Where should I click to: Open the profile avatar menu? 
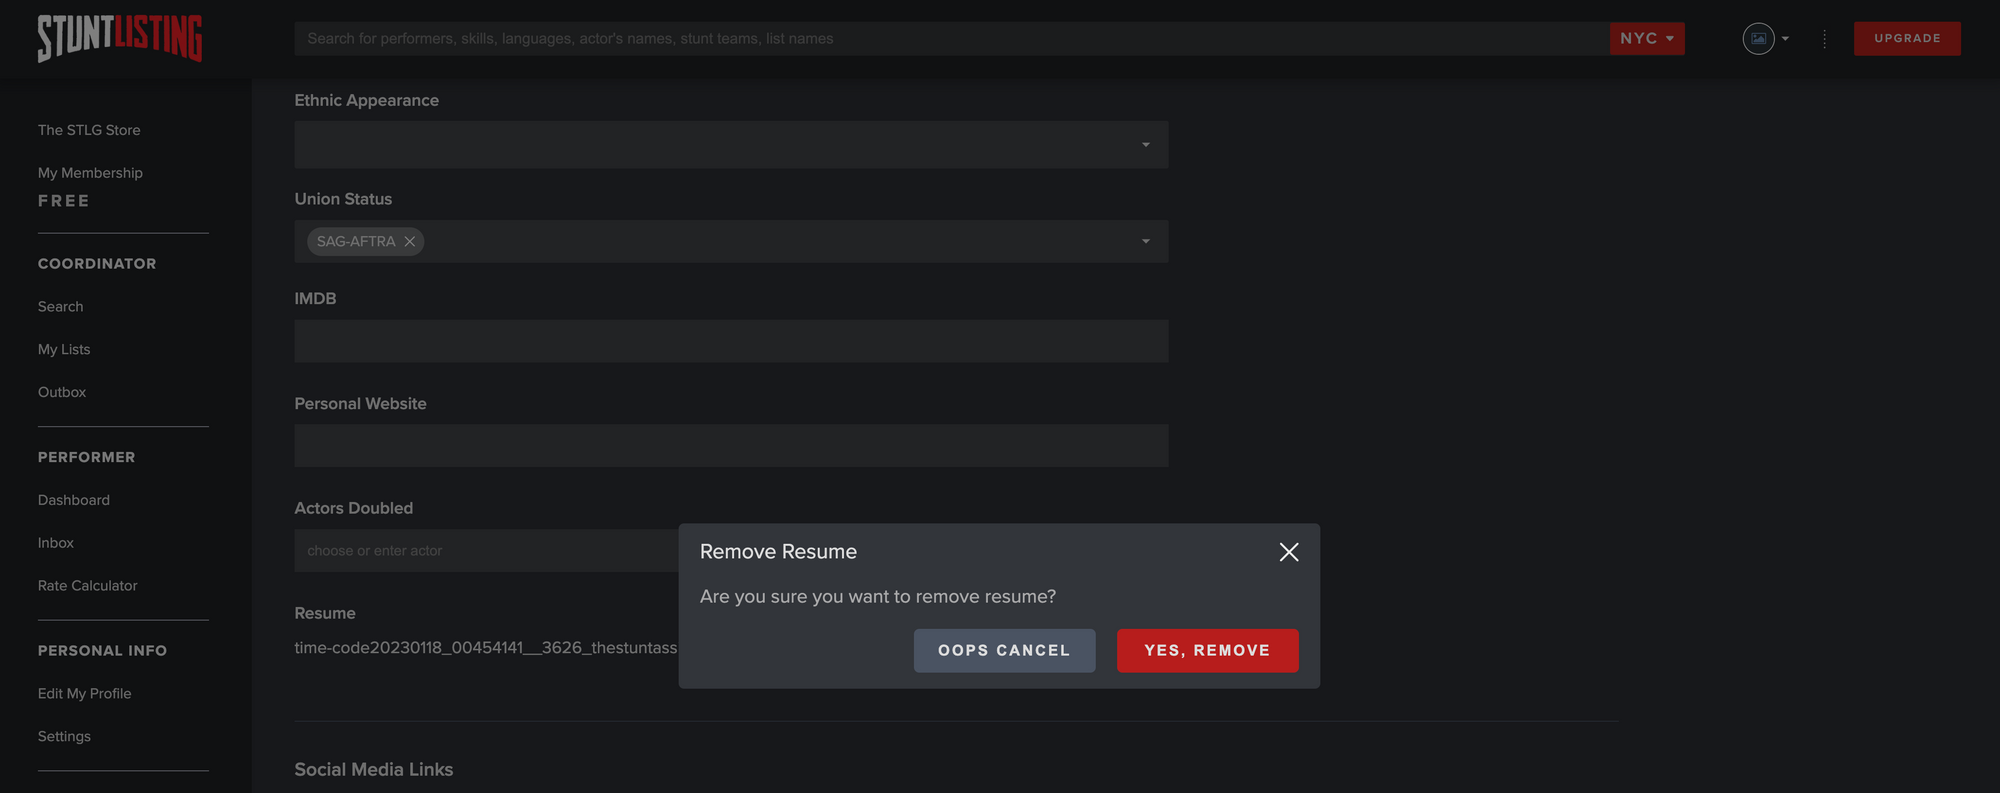(1758, 38)
